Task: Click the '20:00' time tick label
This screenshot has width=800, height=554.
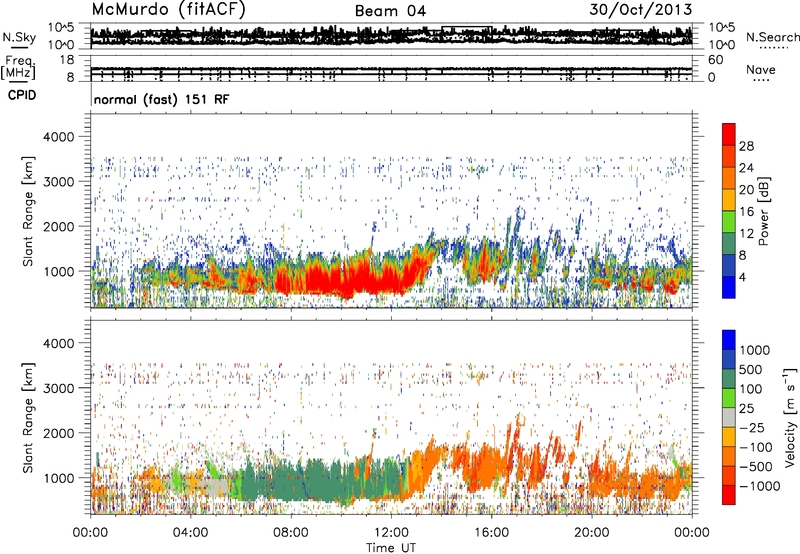Action: [592, 533]
